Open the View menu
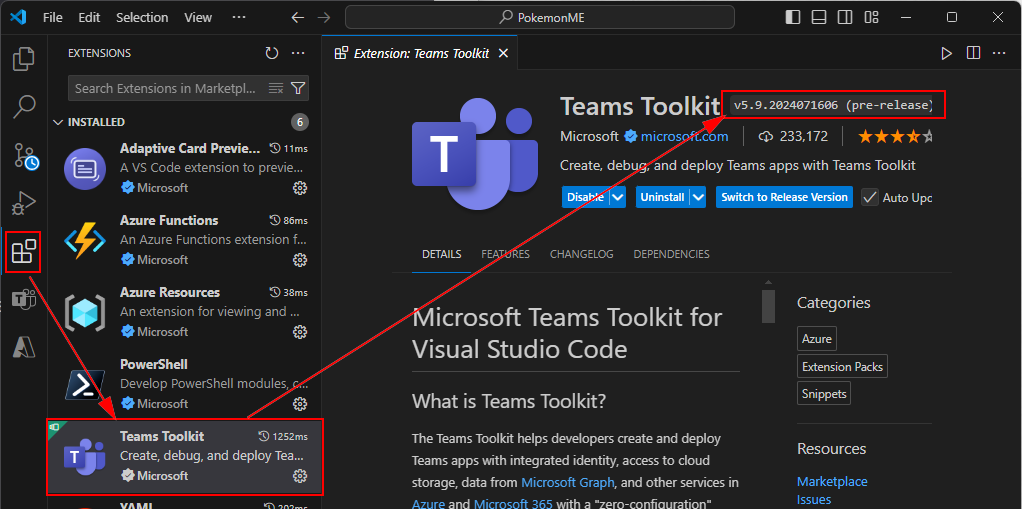 click(x=198, y=18)
